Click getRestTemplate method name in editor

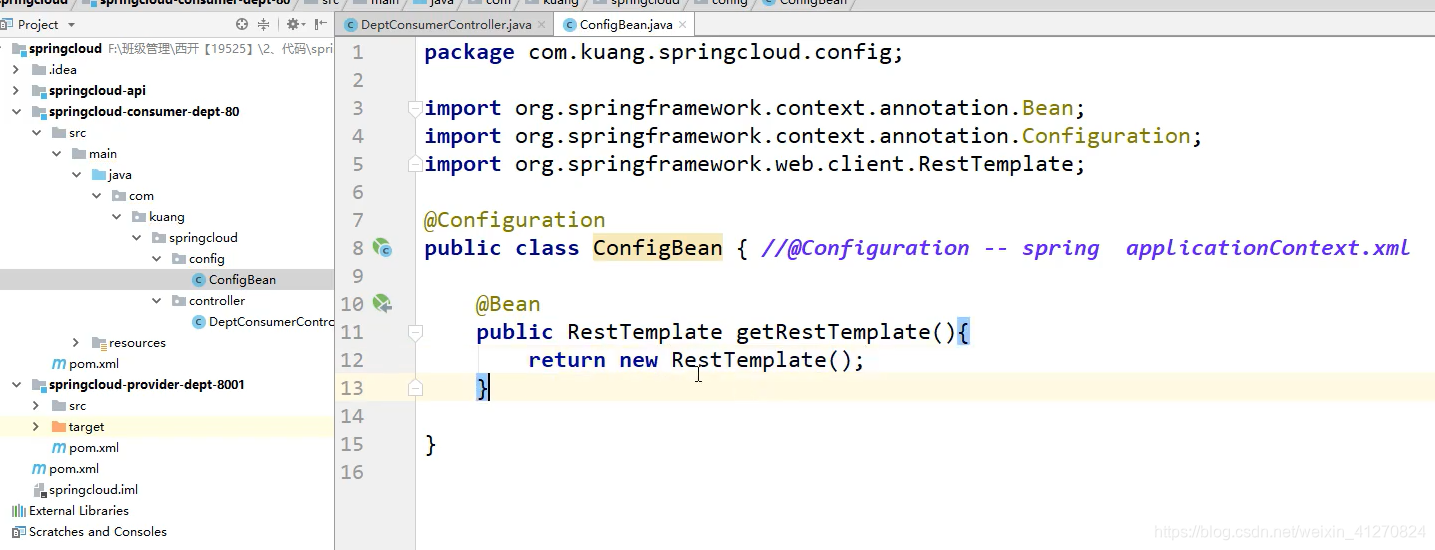(833, 332)
